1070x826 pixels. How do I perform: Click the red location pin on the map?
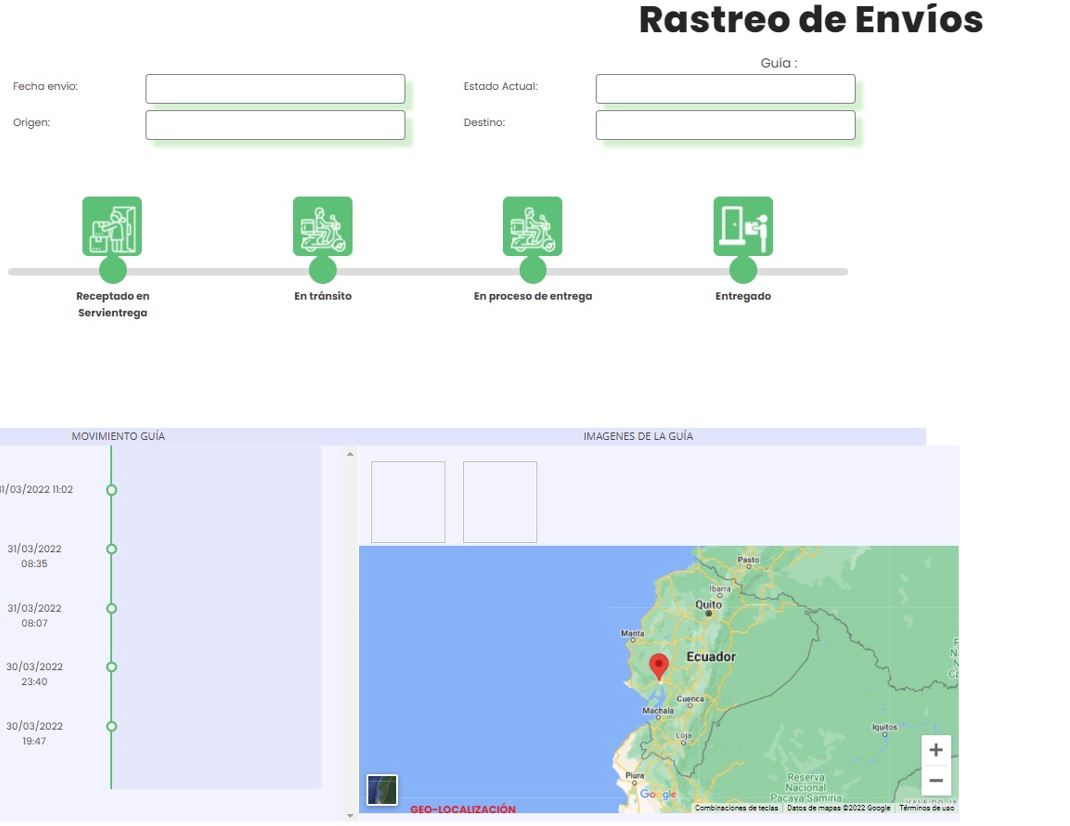pos(659,666)
